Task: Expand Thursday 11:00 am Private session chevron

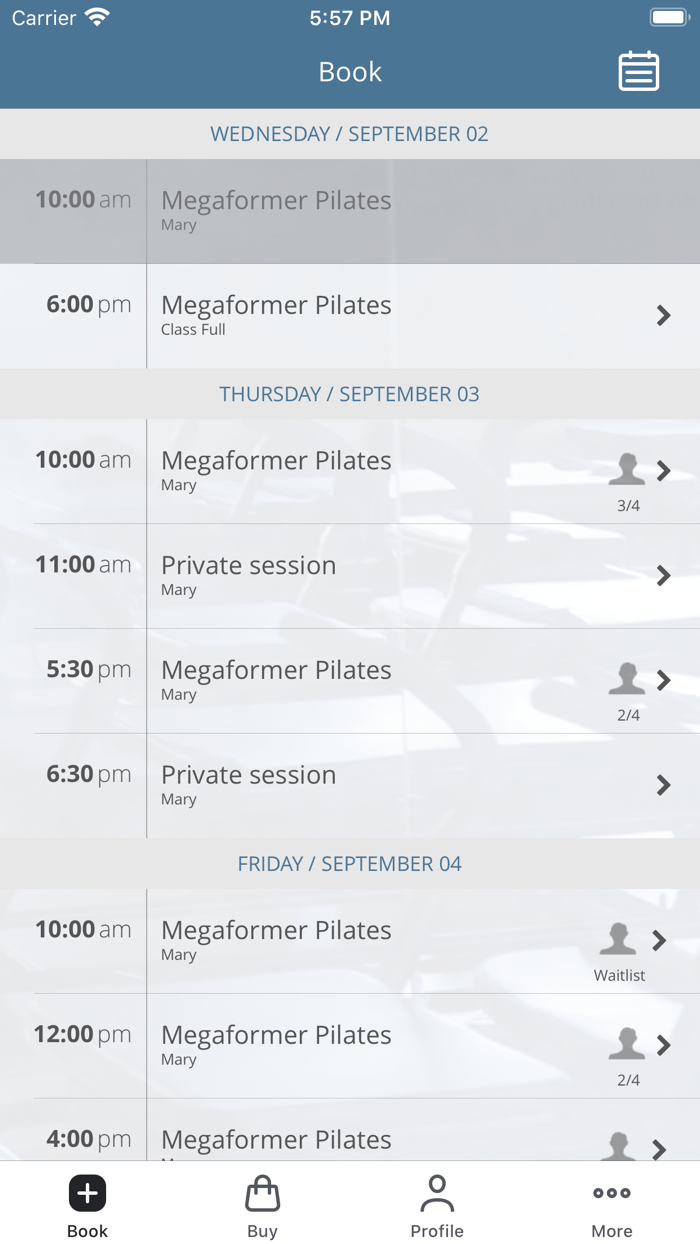Action: [663, 576]
